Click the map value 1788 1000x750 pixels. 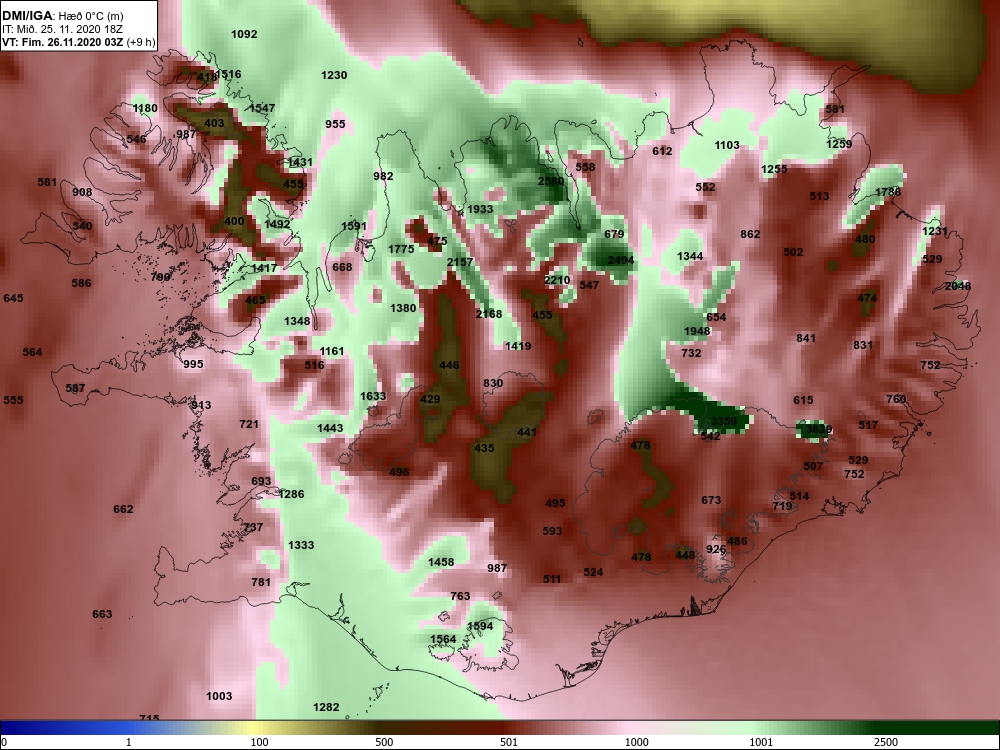888,191
